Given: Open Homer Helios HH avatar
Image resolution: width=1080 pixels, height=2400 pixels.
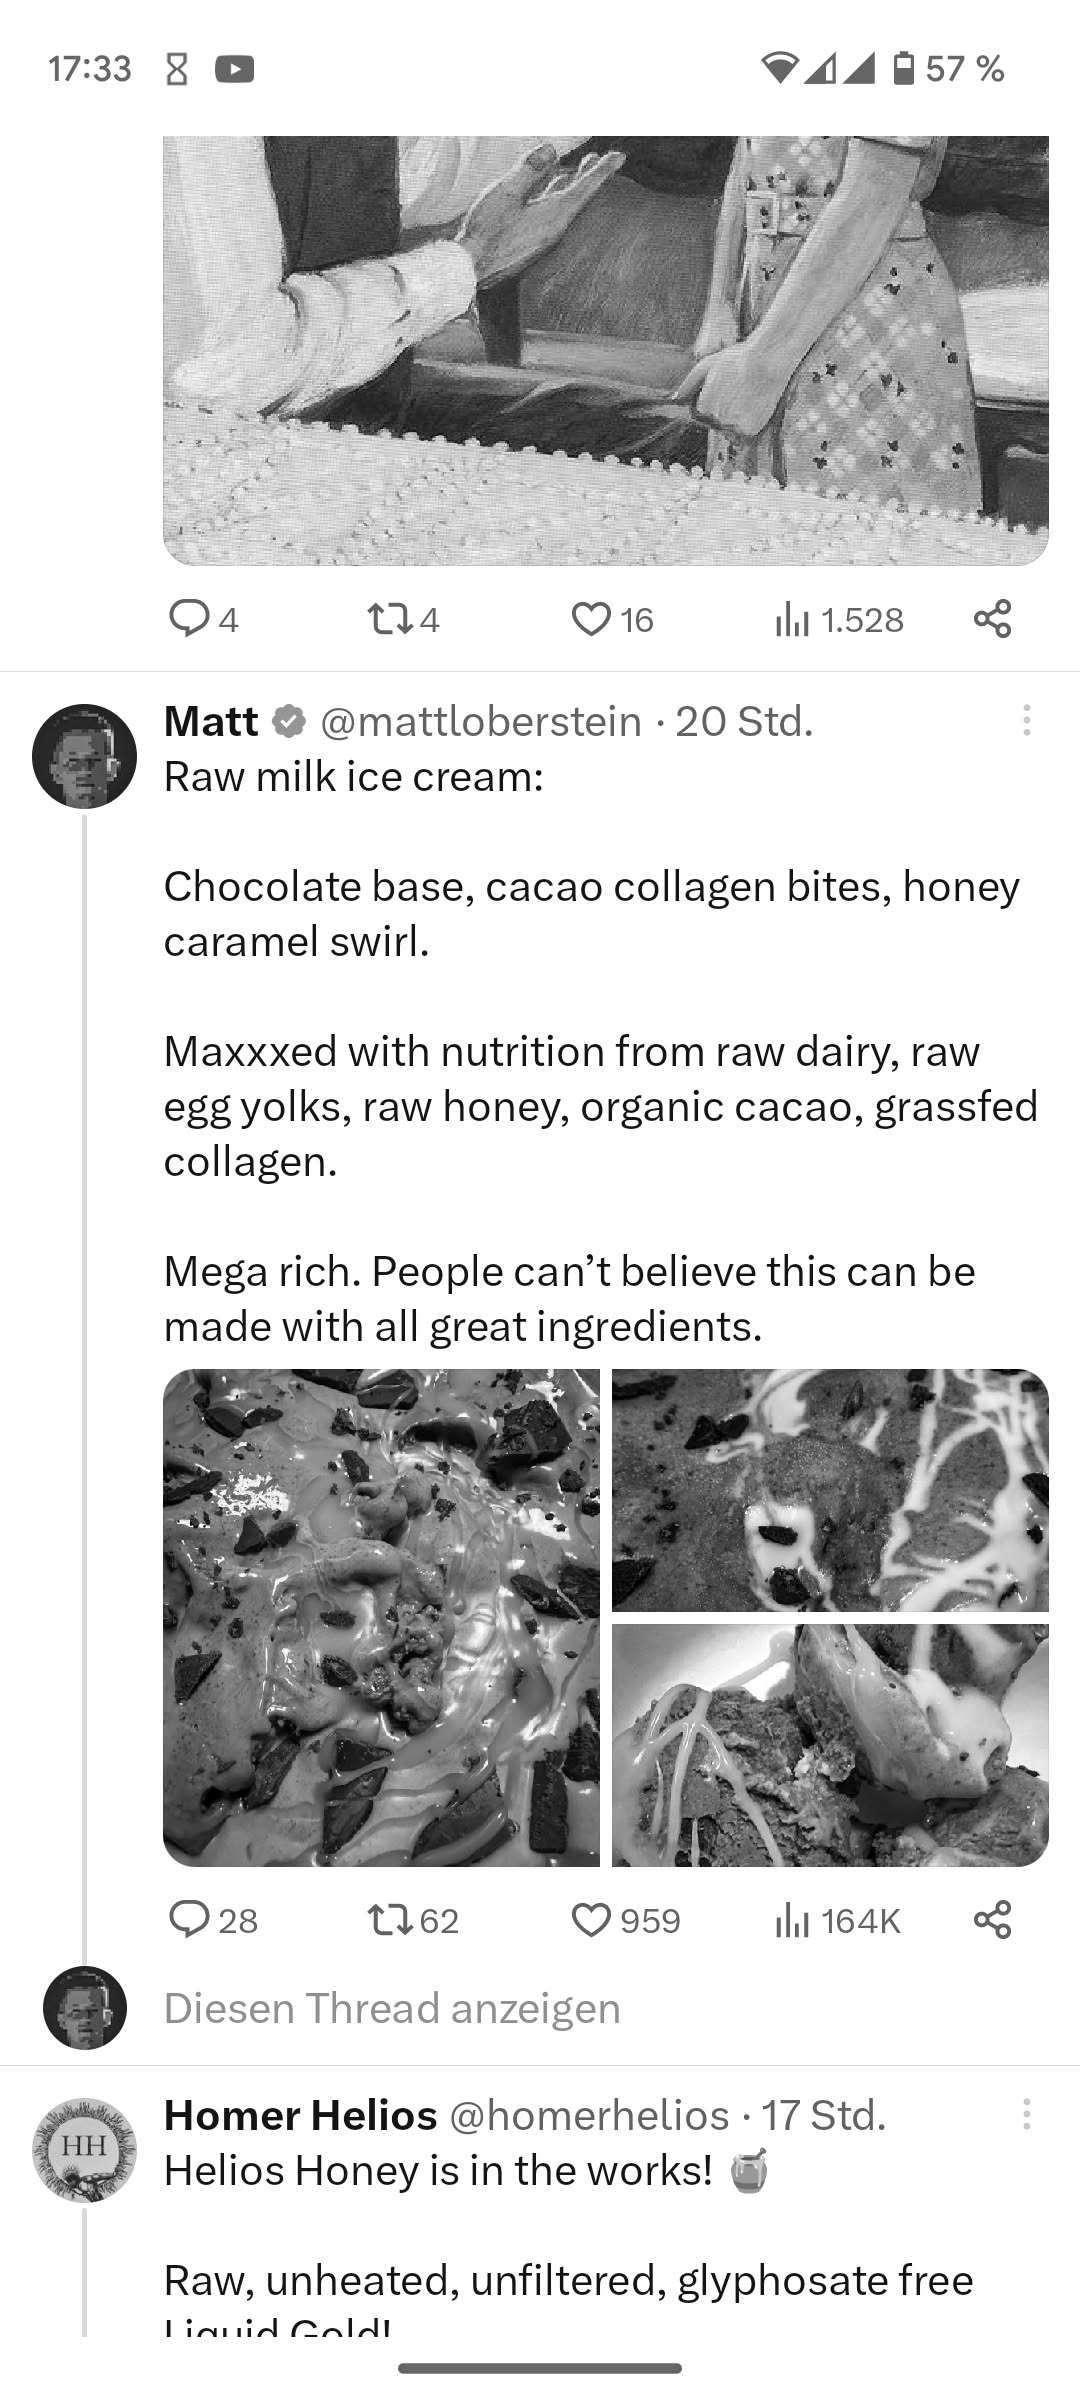Looking at the screenshot, I should 85,2150.
